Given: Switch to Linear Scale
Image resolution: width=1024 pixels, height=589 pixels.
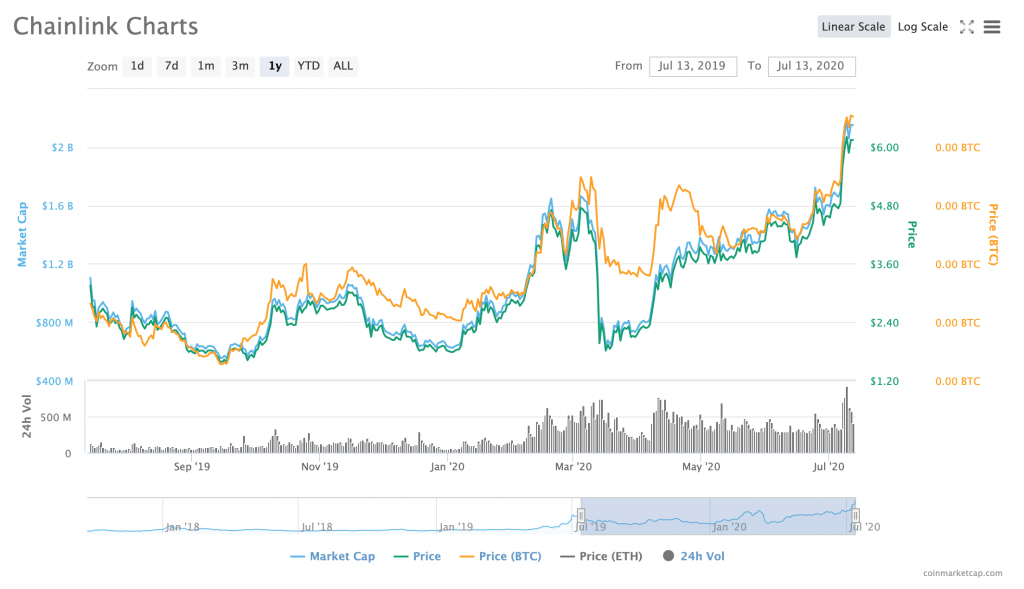Looking at the screenshot, I should pos(853,27).
